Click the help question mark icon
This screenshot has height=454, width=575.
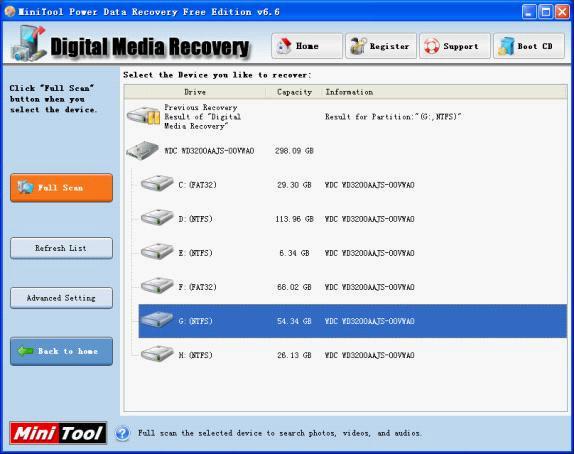122,433
